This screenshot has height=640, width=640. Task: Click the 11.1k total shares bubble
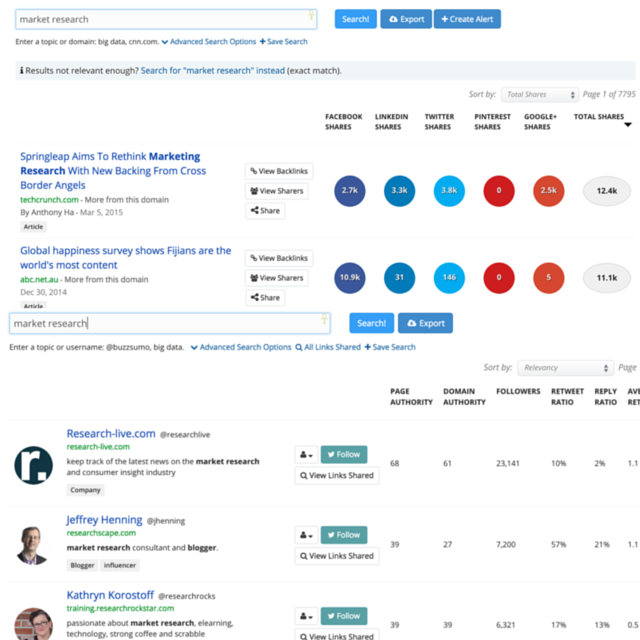[607, 278]
